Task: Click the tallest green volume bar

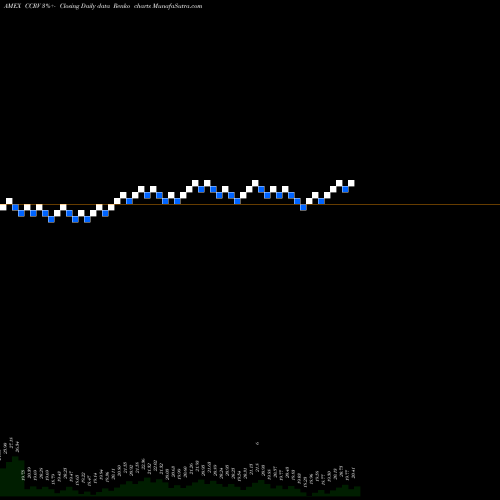Action: pyautogui.click(x=15, y=476)
